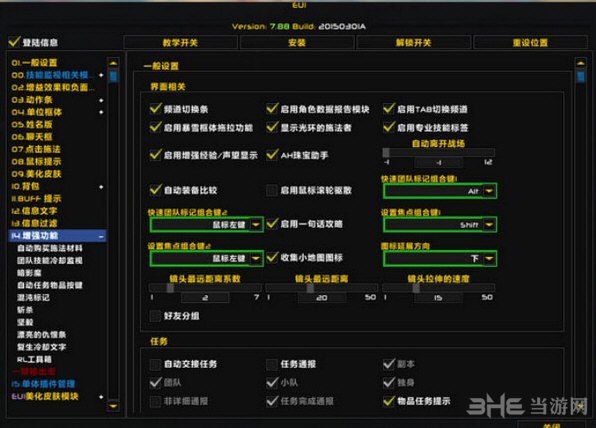The image size is (596, 428).
Task: Enable the 好友分组 checkbox
Action: [155, 316]
